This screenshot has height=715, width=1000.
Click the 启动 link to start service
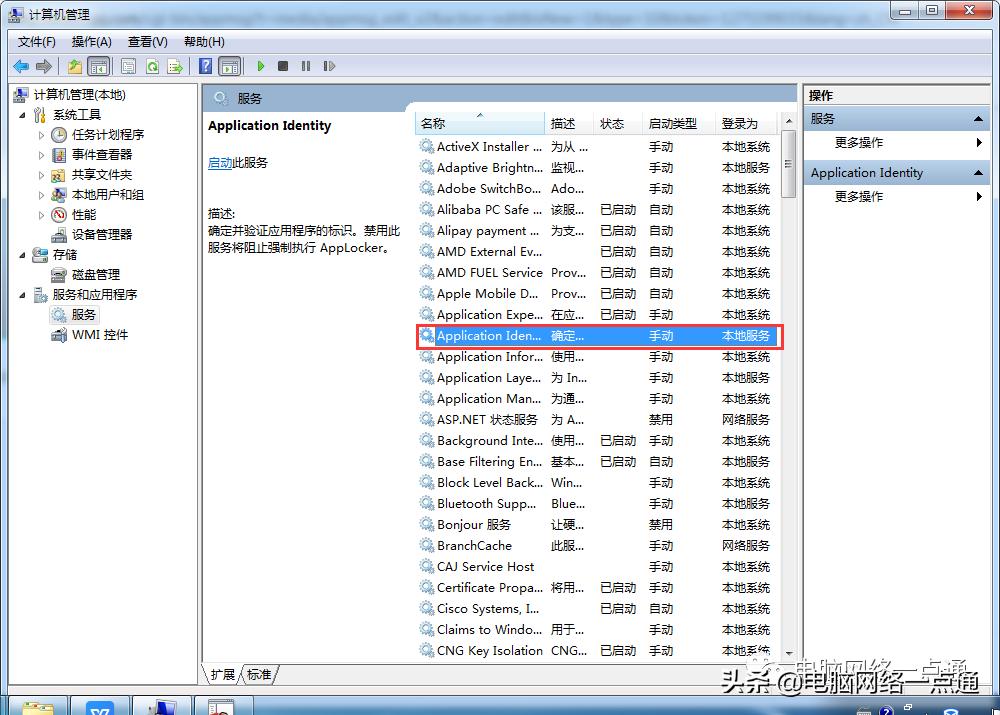220,163
